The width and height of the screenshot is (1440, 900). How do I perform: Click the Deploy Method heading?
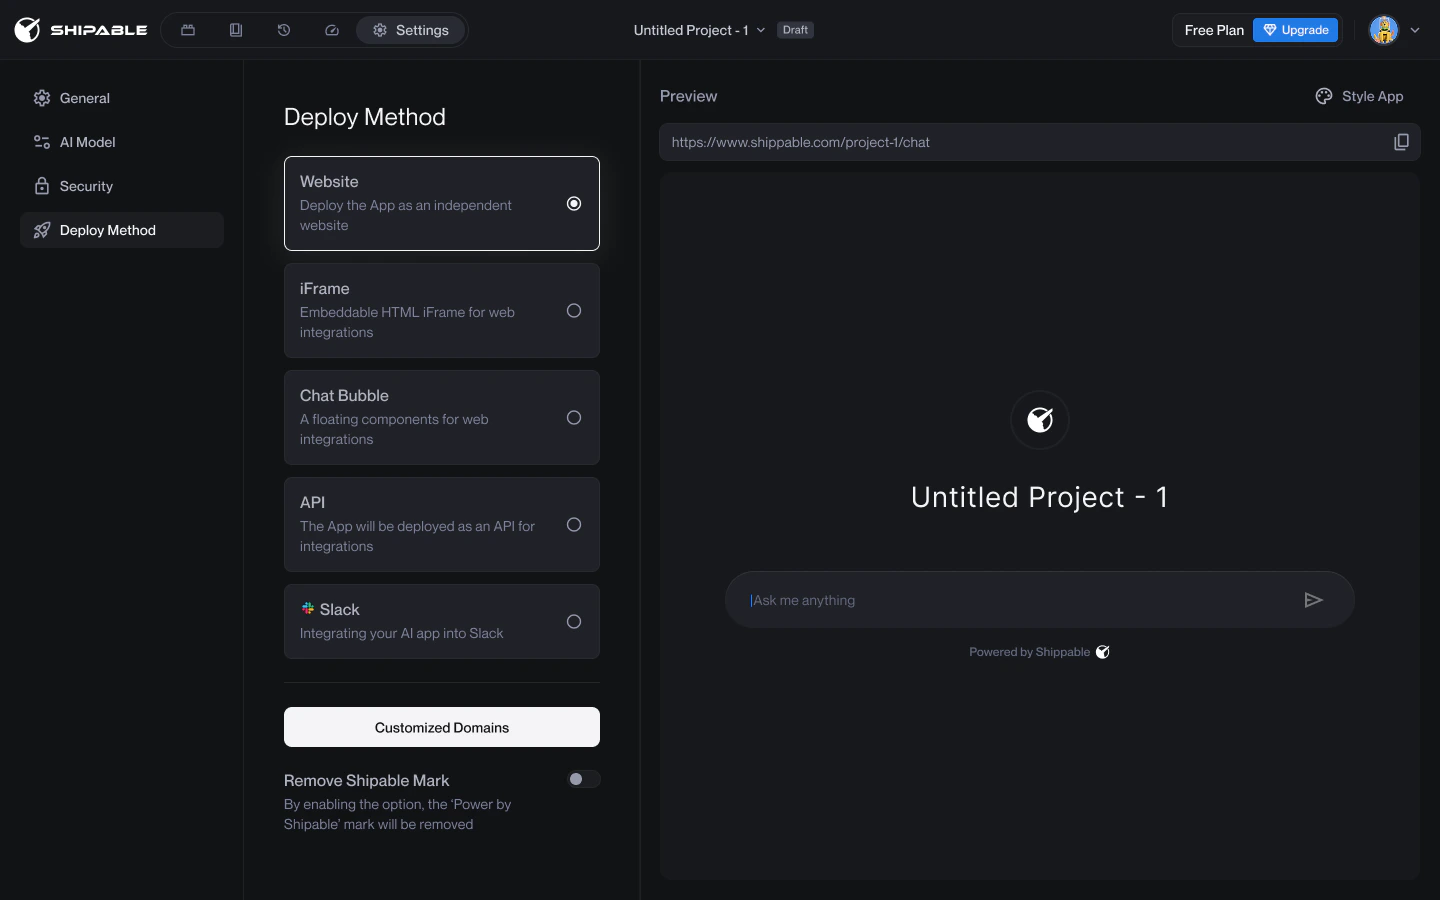[365, 117]
